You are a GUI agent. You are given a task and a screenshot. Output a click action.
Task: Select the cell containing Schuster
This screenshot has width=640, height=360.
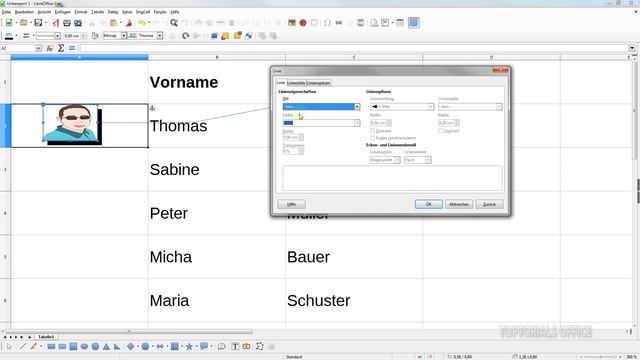click(354, 300)
